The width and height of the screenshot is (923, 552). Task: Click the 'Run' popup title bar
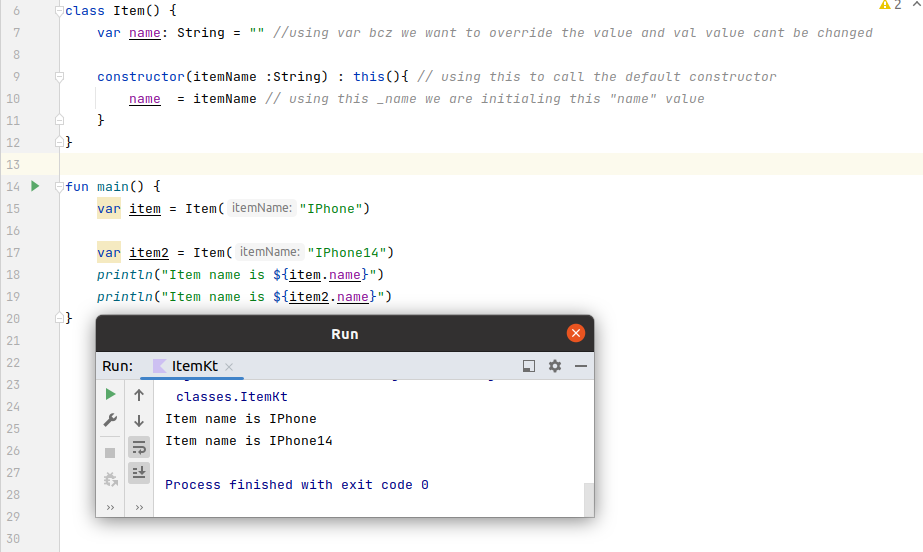344,334
